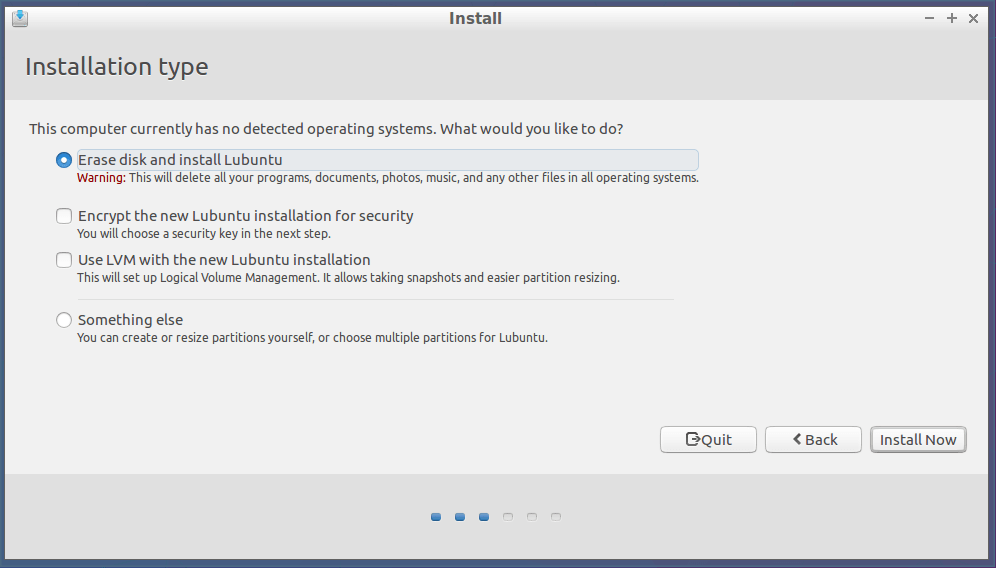Image resolution: width=996 pixels, height=568 pixels.
Task: Click the installer icon in the title bar
Action: 20,18
